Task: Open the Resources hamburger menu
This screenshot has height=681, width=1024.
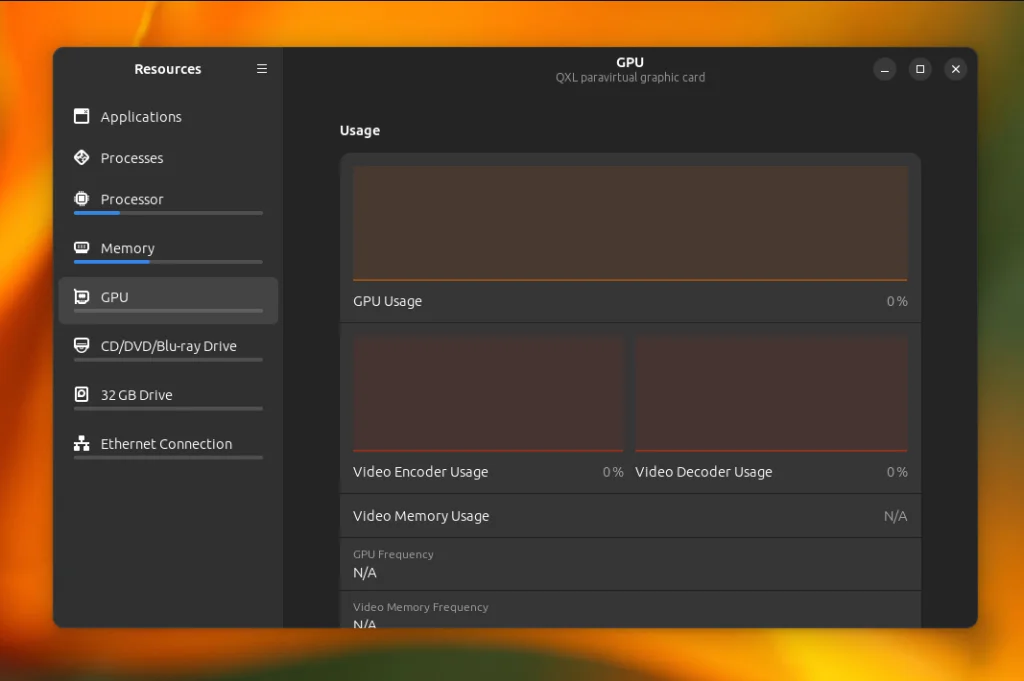Action: click(x=262, y=69)
